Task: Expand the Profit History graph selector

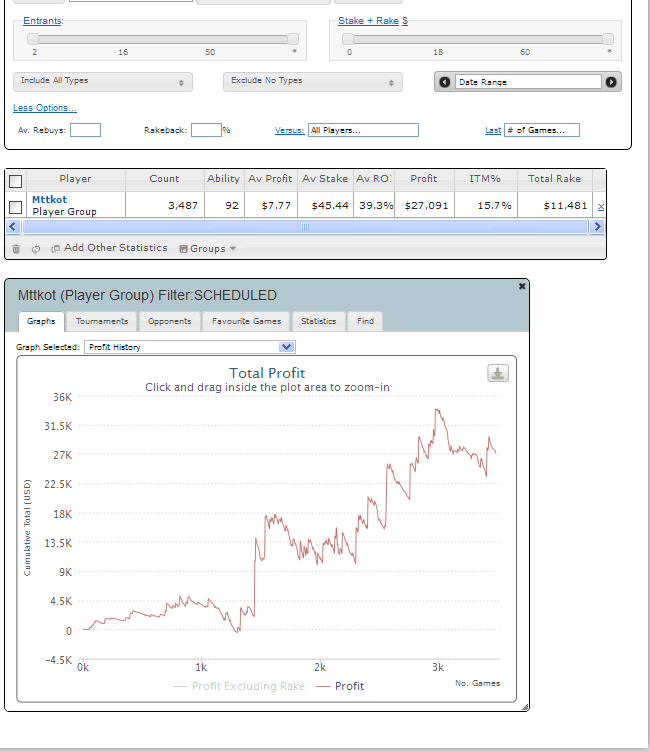Action: 189,347
